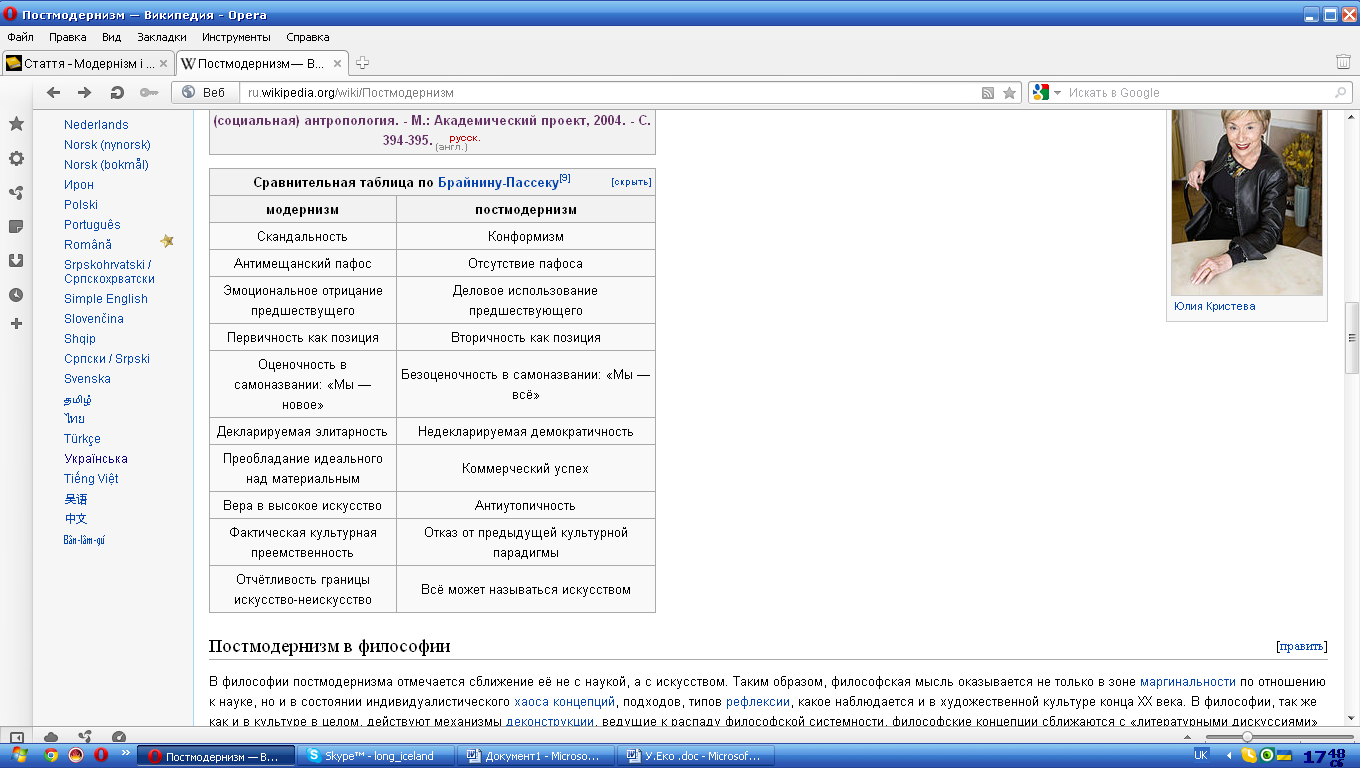Toggle Opera Turbo speedometer icon
The image size is (1360, 768).
(x=119, y=737)
